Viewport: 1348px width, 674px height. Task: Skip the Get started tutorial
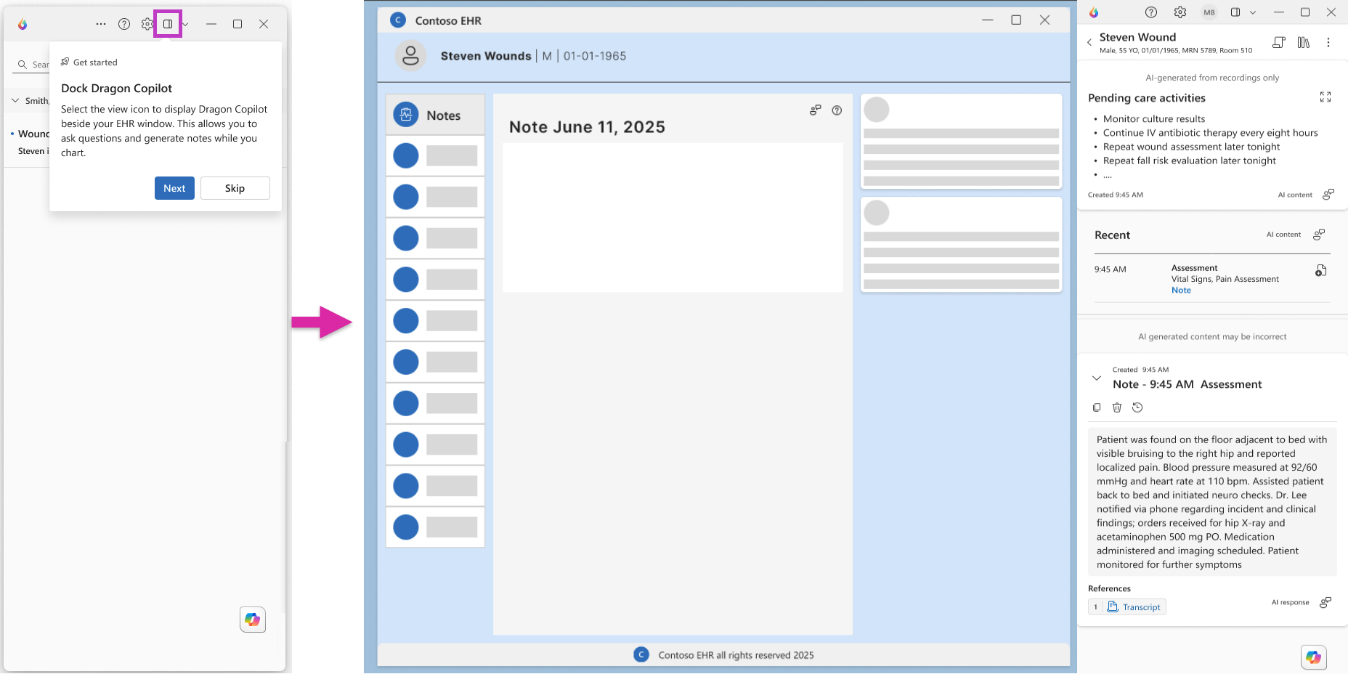tap(234, 188)
